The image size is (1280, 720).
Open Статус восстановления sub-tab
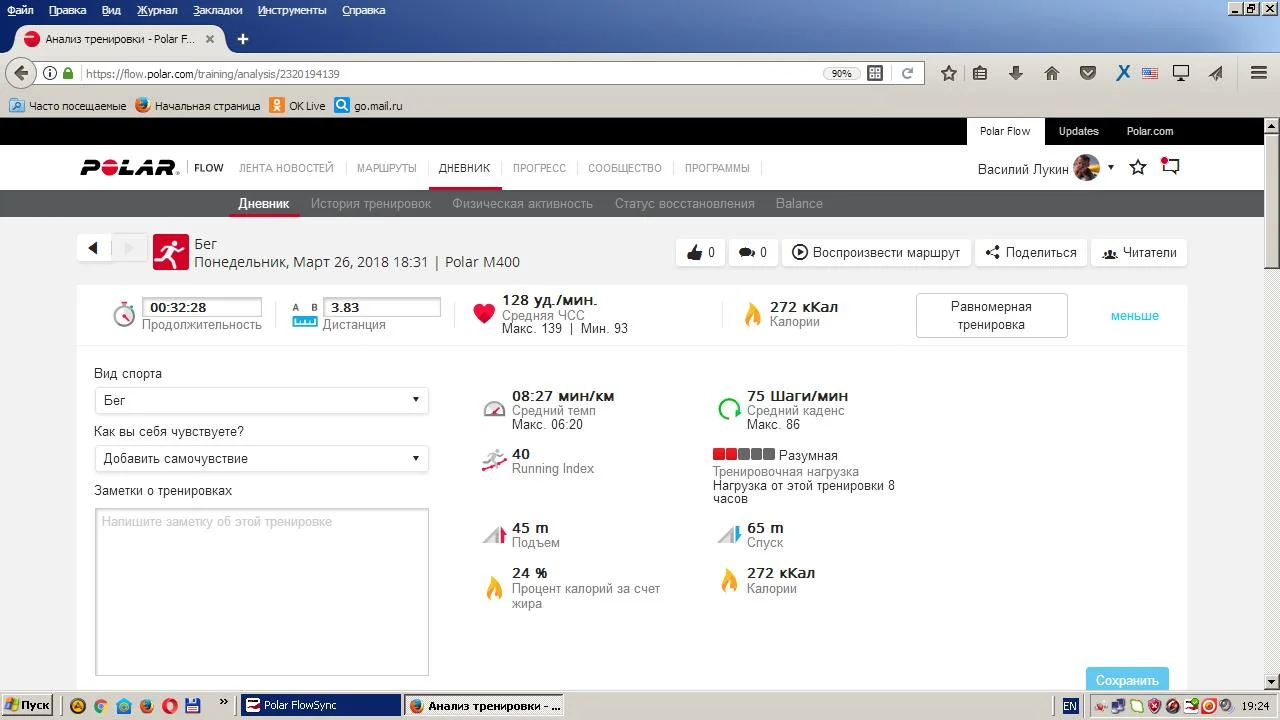(x=684, y=203)
